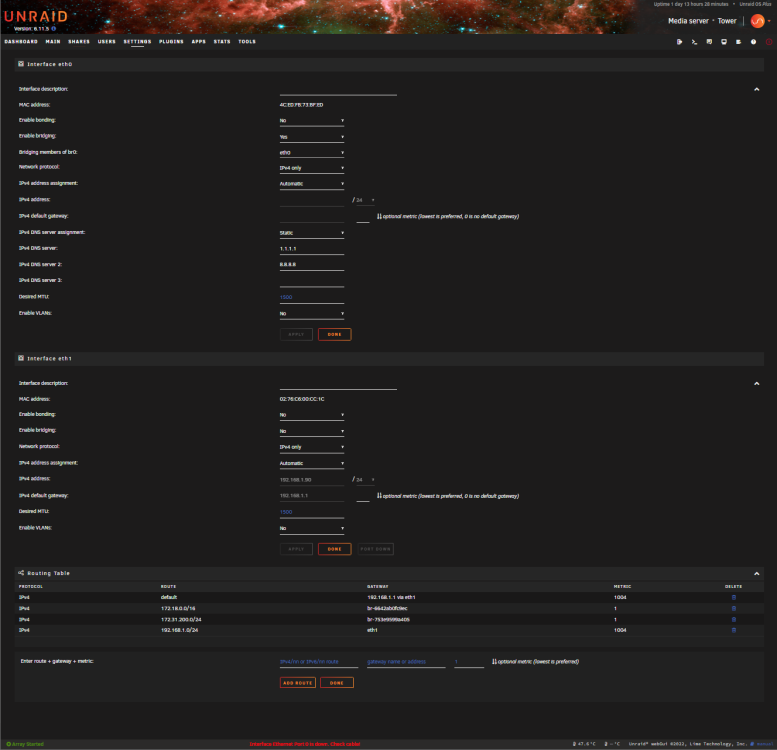Open eth1 IPv4 address assignment dropdown
This screenshot has width=777, height=750.
coord(312,464)
